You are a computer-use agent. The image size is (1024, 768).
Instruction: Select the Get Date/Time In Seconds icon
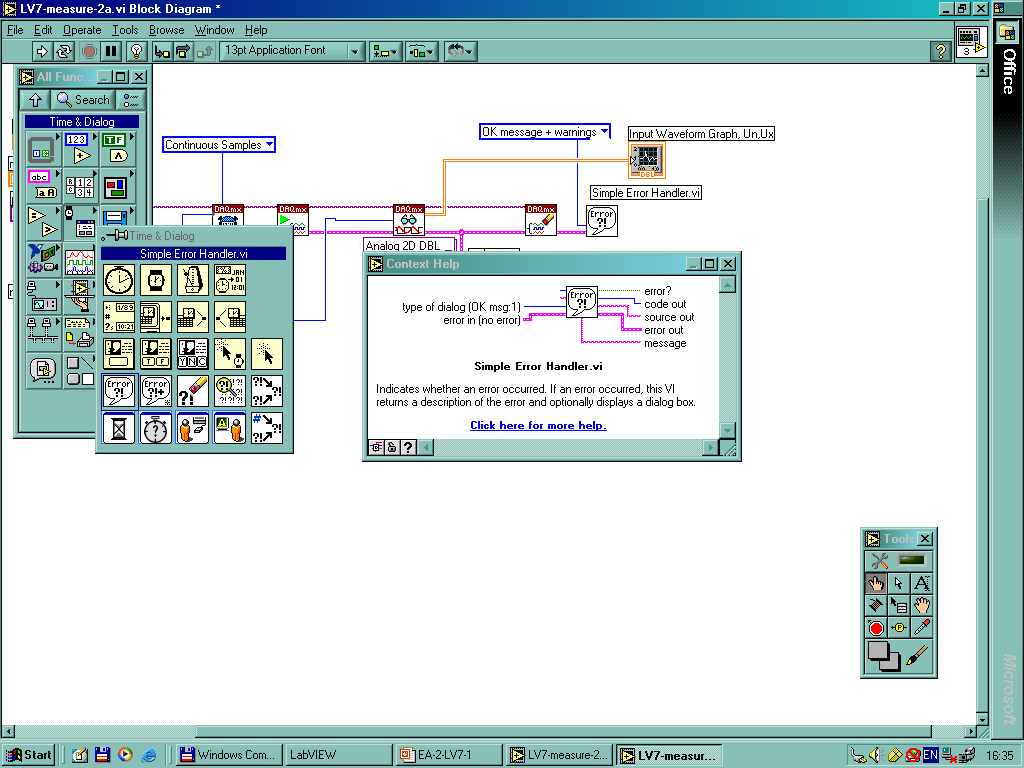pos(230,280)
